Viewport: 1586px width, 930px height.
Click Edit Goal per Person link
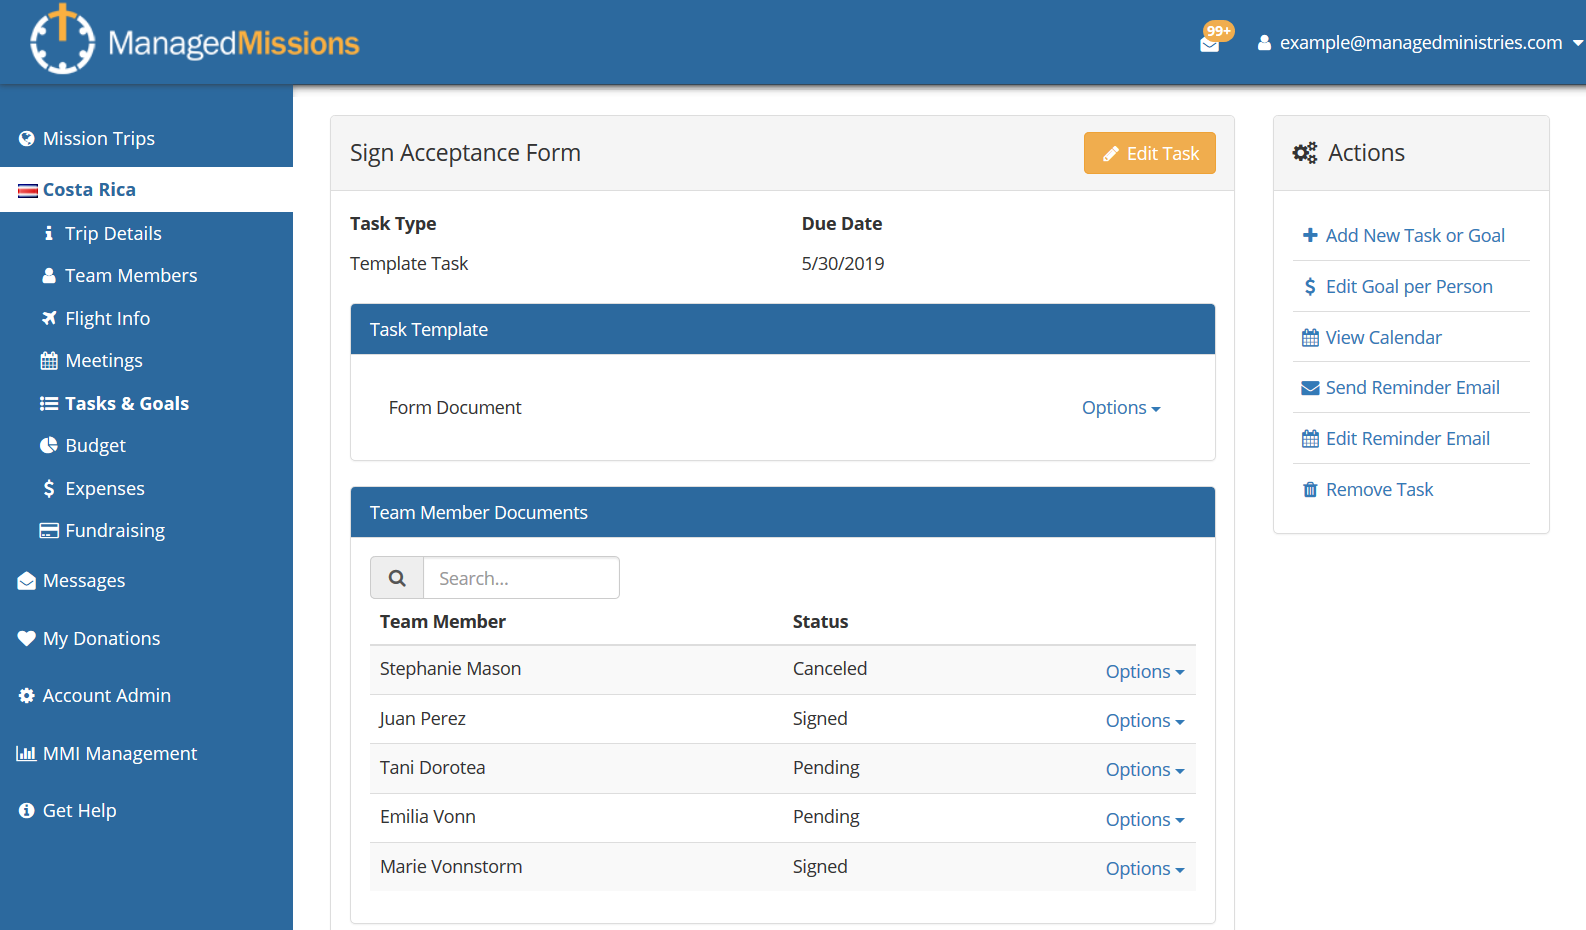pyautogui.click(x=1409, y=286)
